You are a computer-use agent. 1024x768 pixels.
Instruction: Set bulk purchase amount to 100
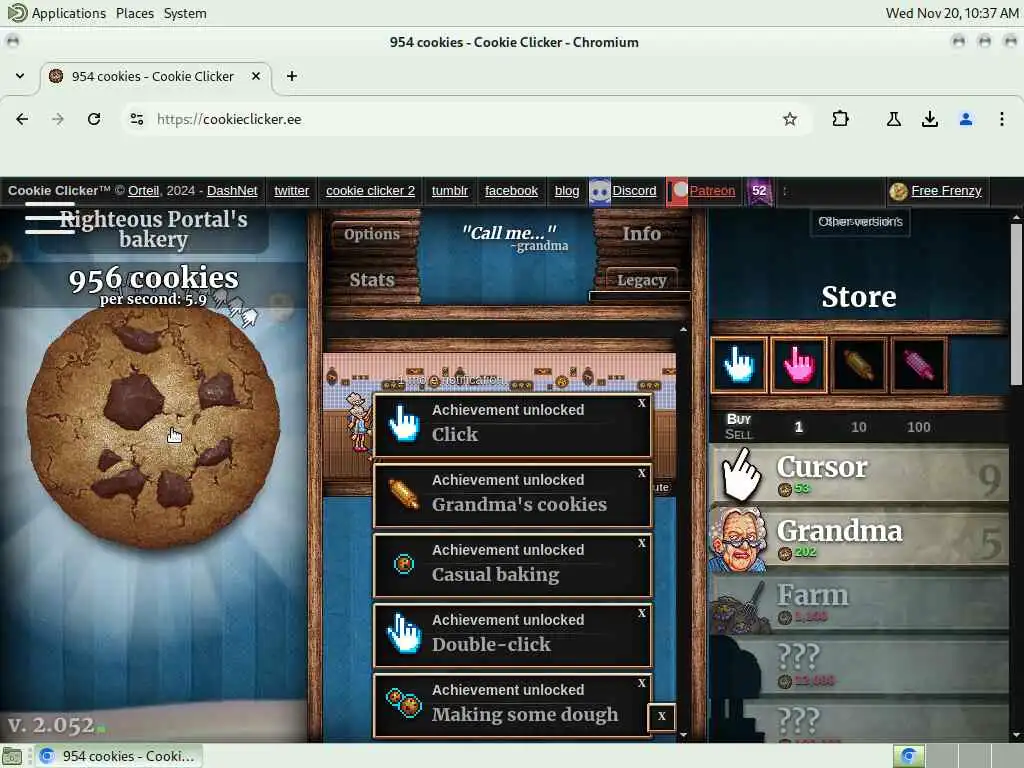[918, 427]
